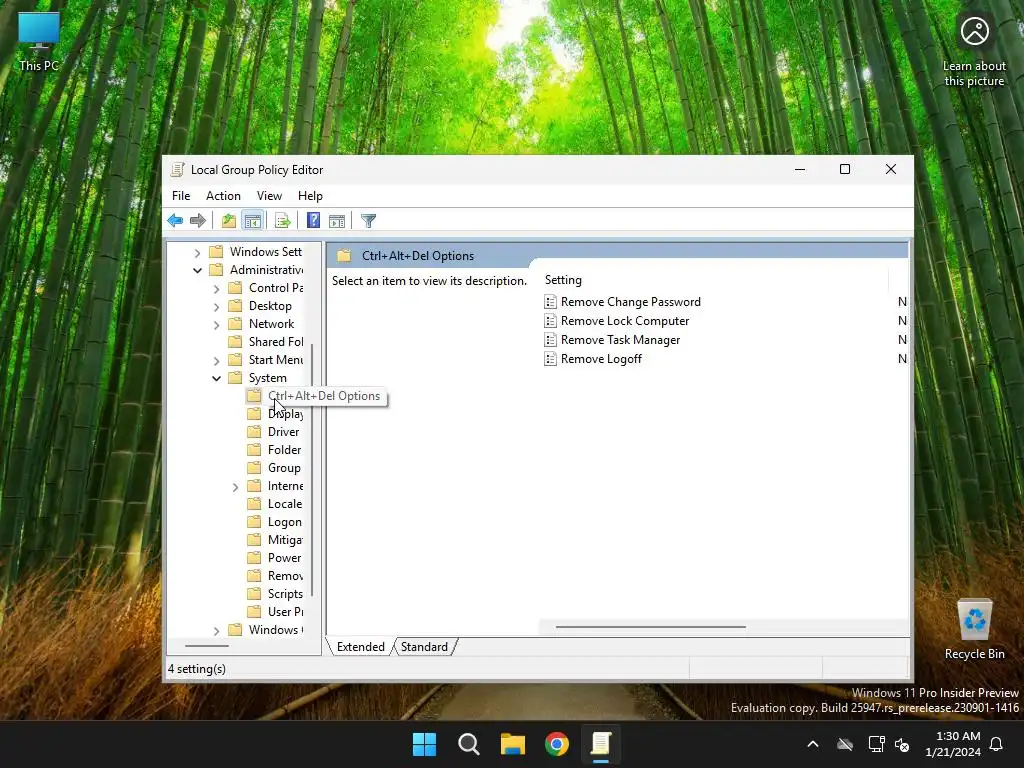This screenshot has width=1024, height=768.
Task: Select the Mitigation Options tree item
Action: tap(285, 539)
